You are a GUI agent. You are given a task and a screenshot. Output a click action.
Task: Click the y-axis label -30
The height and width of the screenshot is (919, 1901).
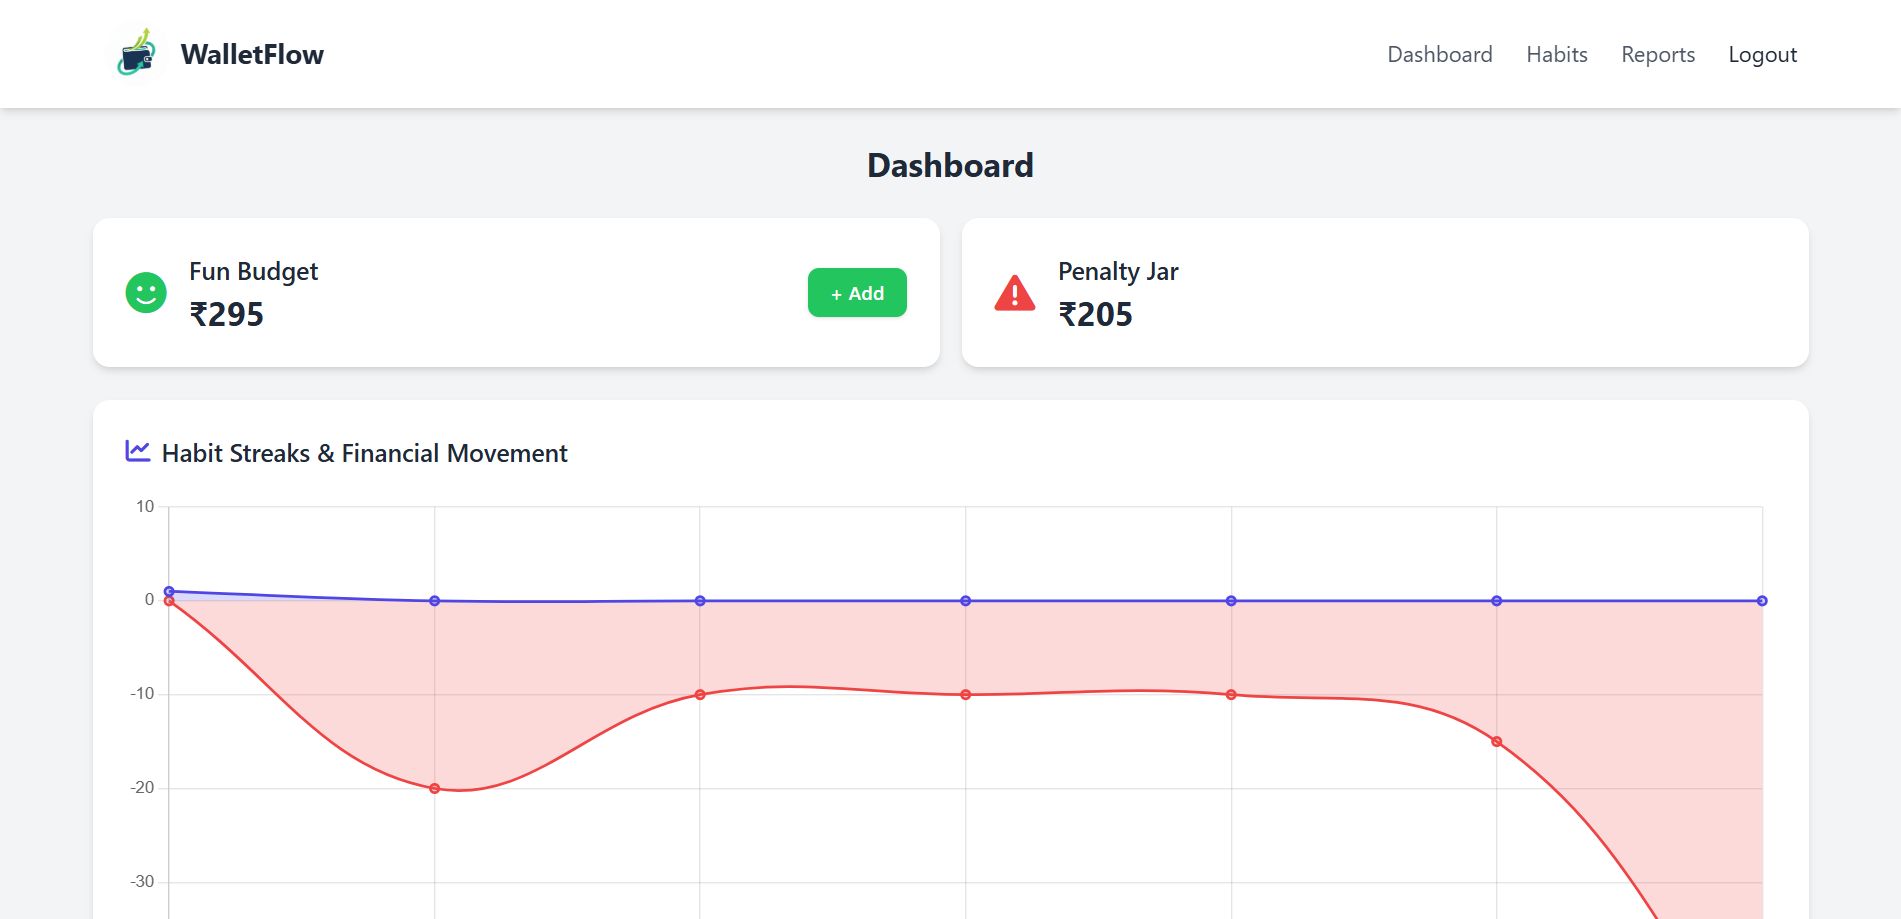click(x=142, y=881)
